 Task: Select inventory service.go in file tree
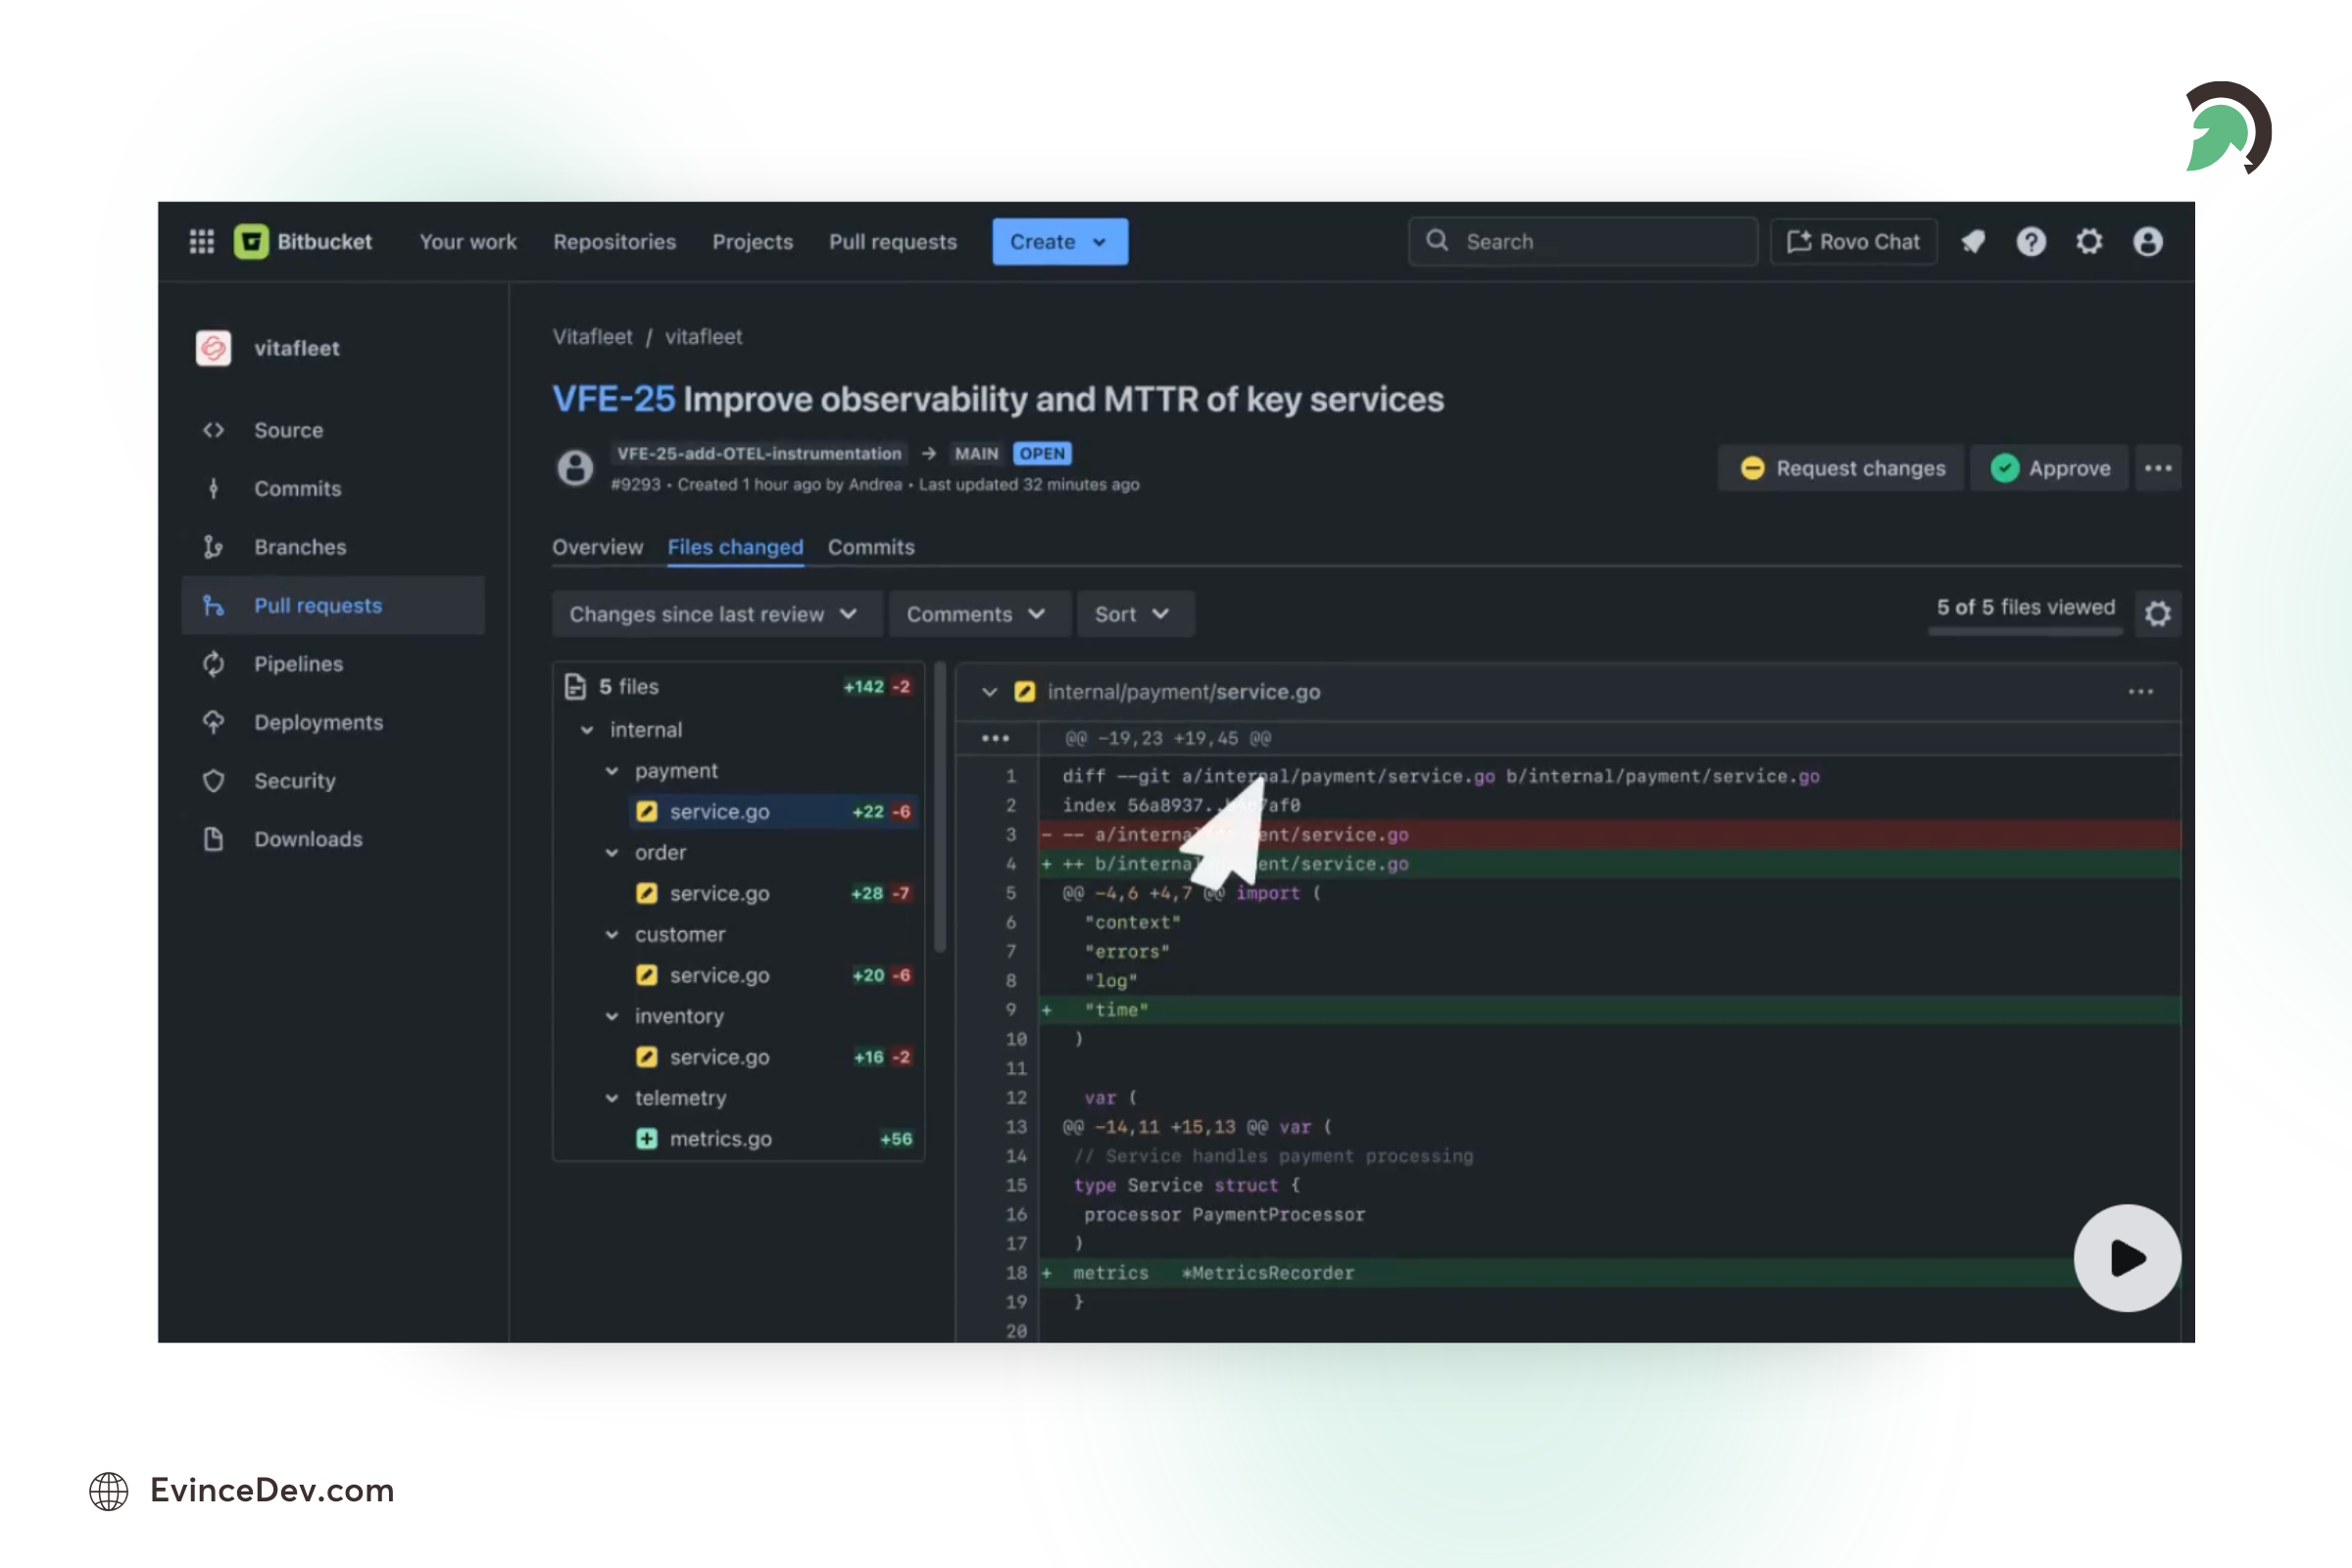[x=773, y=1057]
